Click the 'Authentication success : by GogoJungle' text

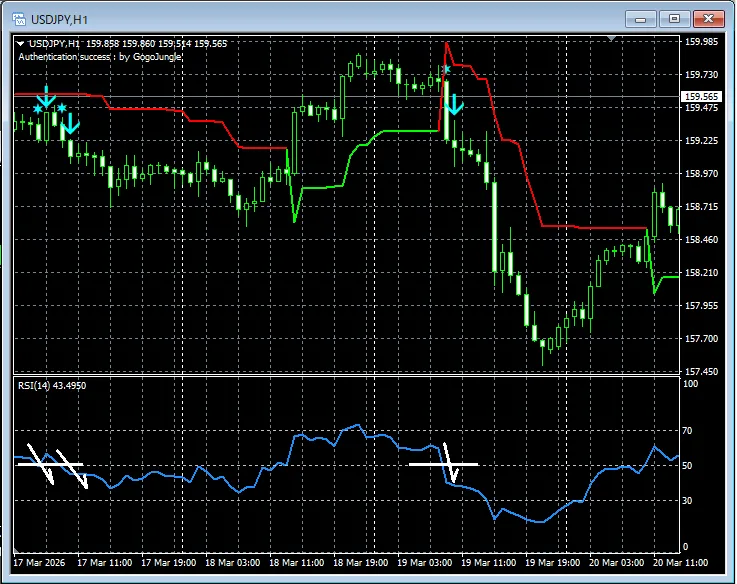pos(100,57)
